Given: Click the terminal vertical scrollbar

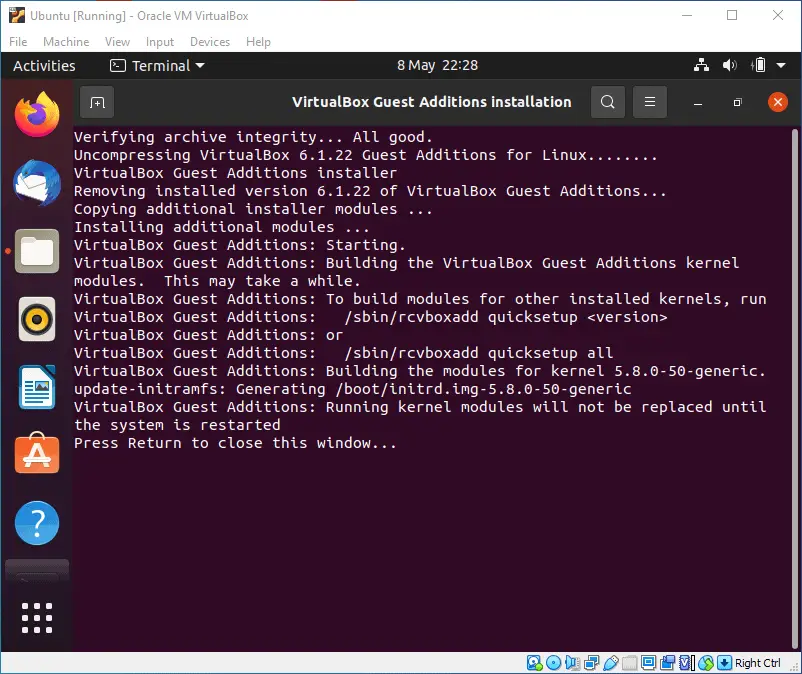Looking at the screenshot, I should click(x=794, y=389).
